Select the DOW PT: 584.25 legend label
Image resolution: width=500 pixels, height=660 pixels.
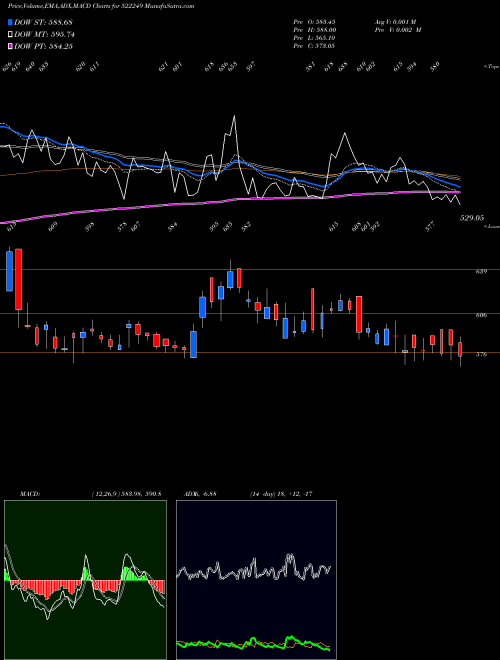click(x=43, y=46)
